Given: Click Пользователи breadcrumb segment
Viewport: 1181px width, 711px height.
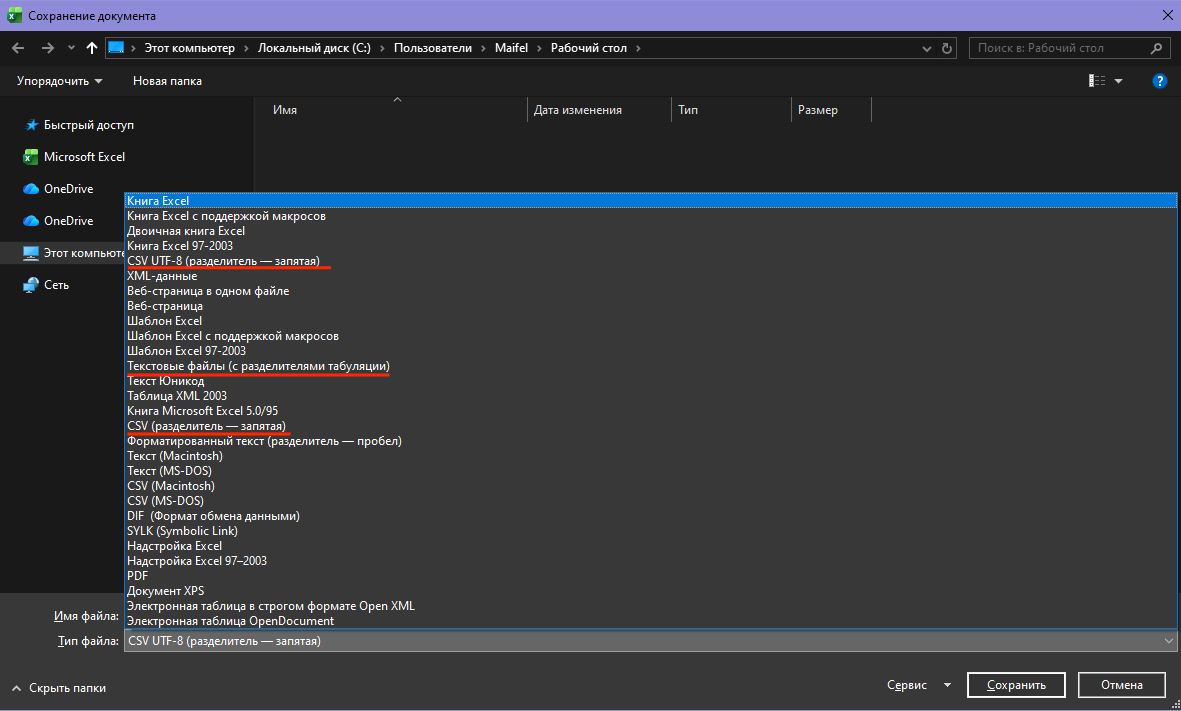Looking at the screenshot, I should (433, 48).
